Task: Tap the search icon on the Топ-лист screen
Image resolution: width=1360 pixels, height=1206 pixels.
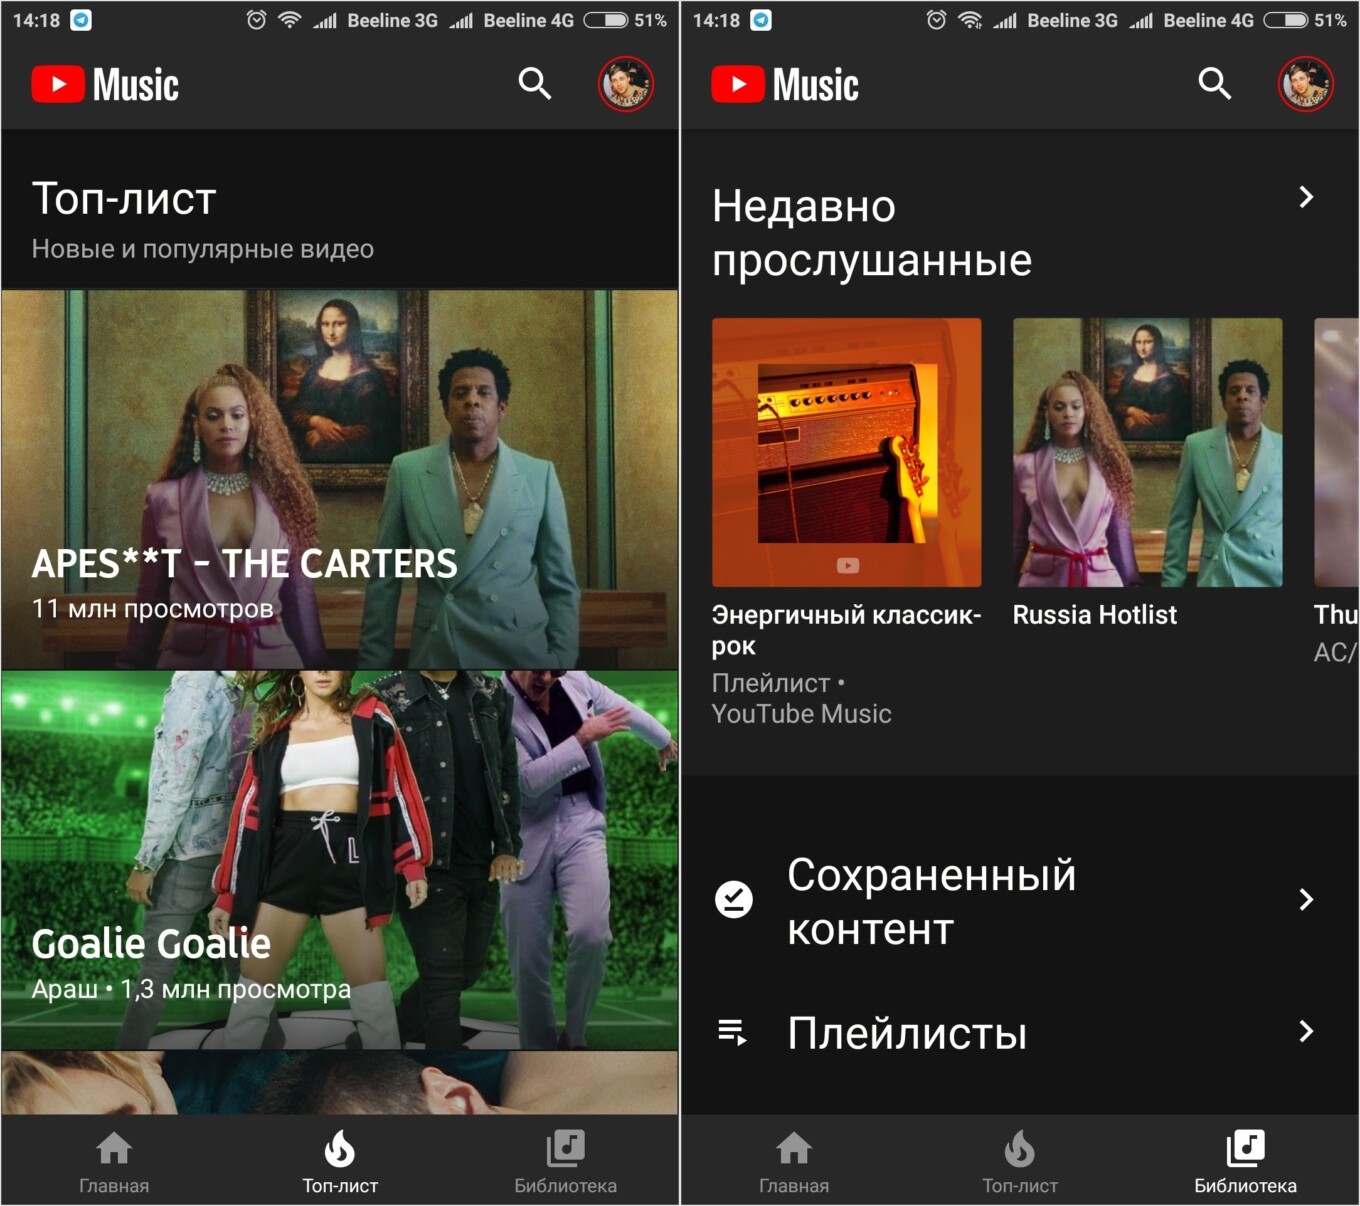Action: [x=535, y=84]
